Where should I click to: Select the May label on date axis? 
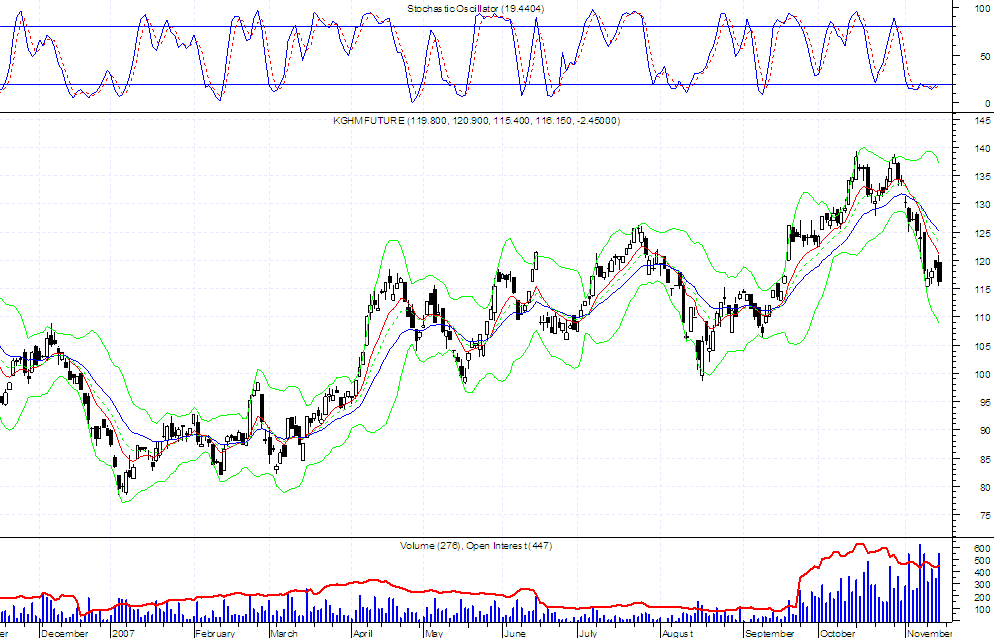coord(434,633)
